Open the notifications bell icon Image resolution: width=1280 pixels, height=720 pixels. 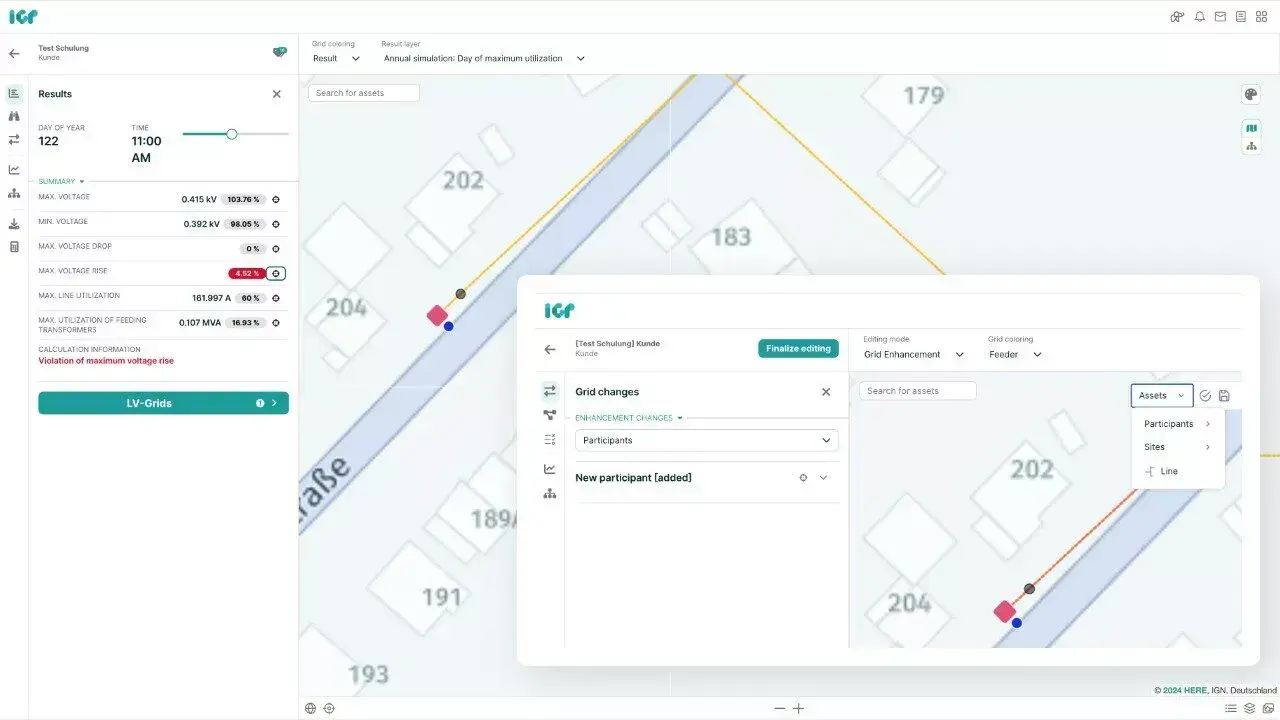click(1199, 17)
